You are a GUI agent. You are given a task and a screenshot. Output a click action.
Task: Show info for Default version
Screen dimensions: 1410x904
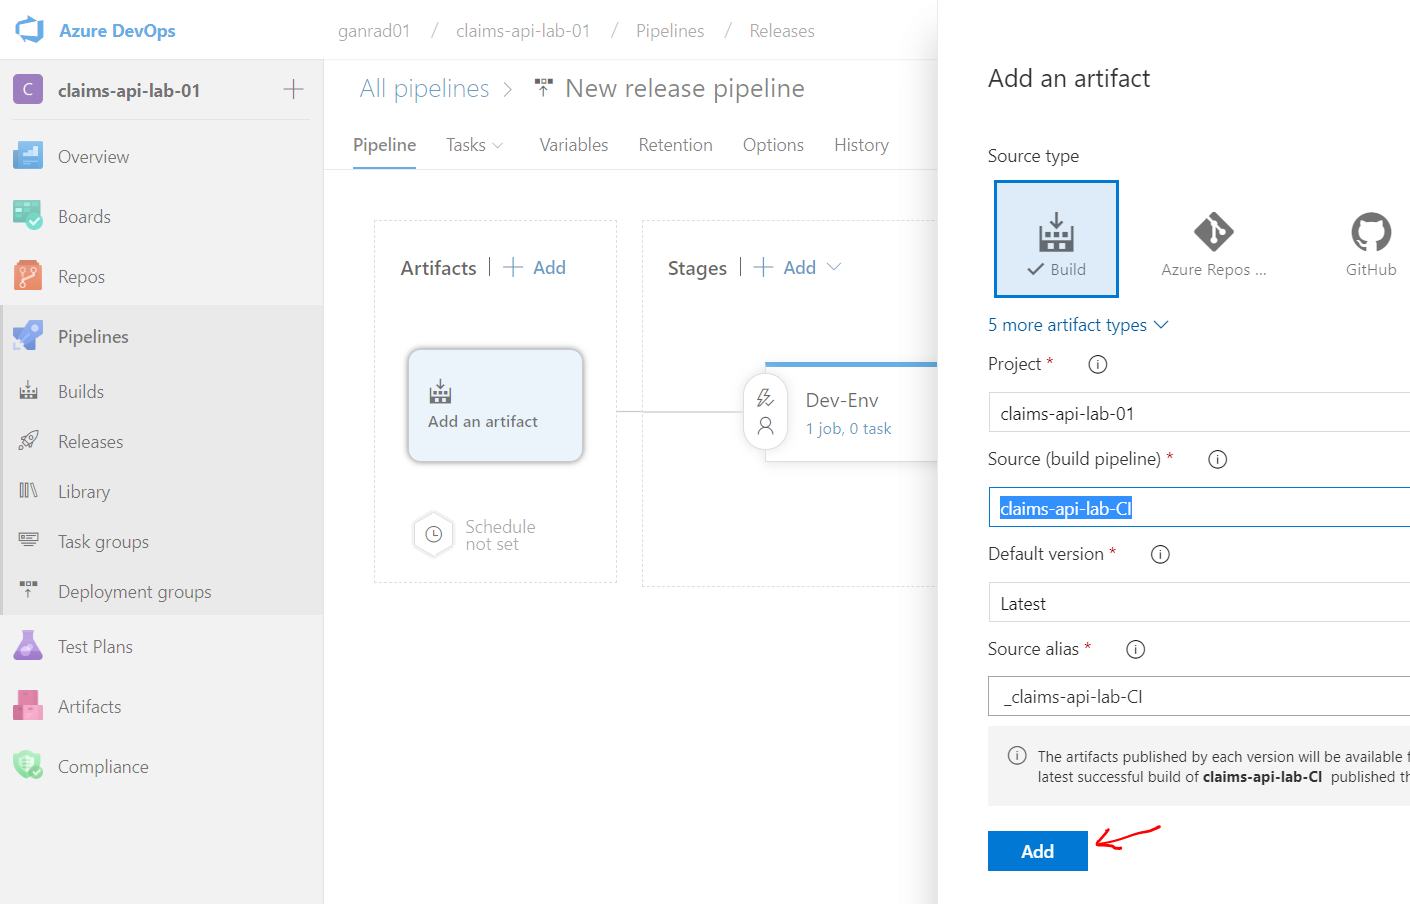1160,554
